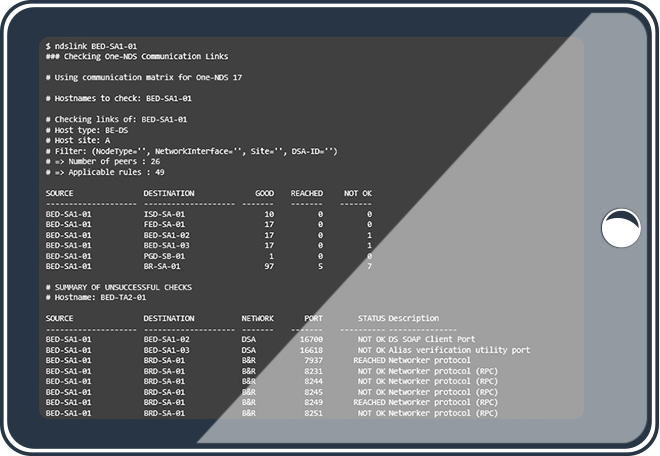660x456 pixels.
Task: Click 'Networker protocol' description in port 7937 row
Action: (429, 360)
